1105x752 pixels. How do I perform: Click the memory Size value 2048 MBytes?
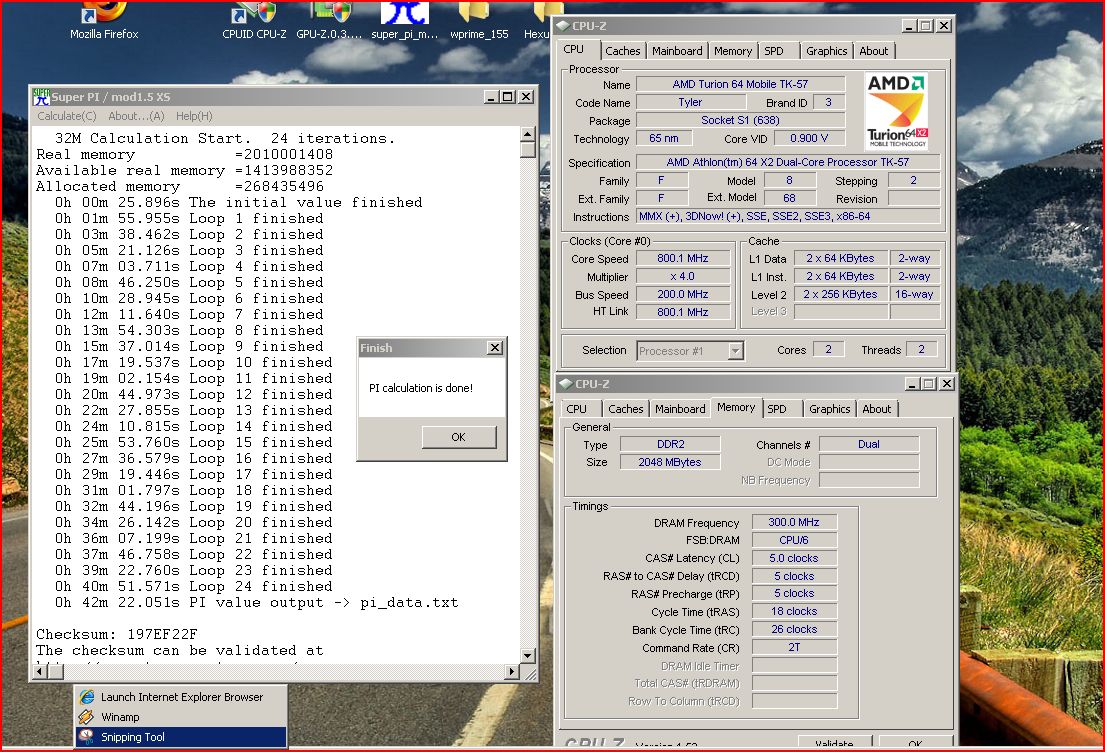[670, 462]
